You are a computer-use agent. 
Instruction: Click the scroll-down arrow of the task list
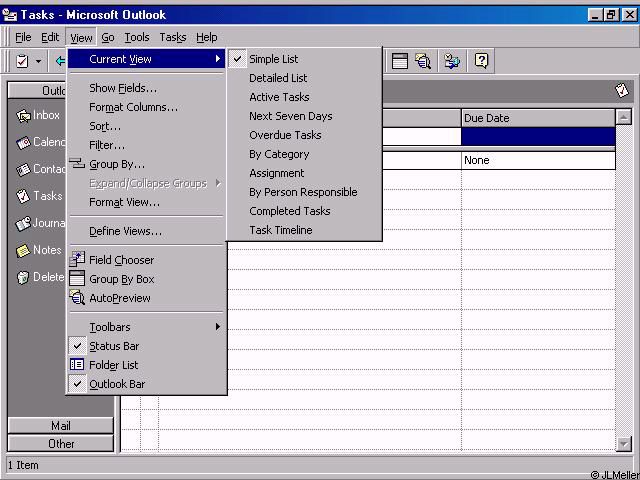[625, 444]
